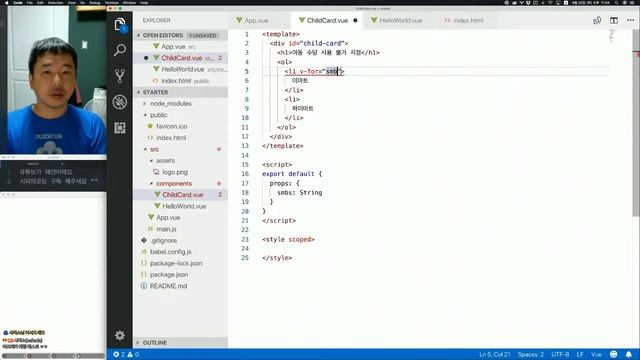Open the Debug view in activity bar
Screen dimensions: 640x360
click(120, 102)
